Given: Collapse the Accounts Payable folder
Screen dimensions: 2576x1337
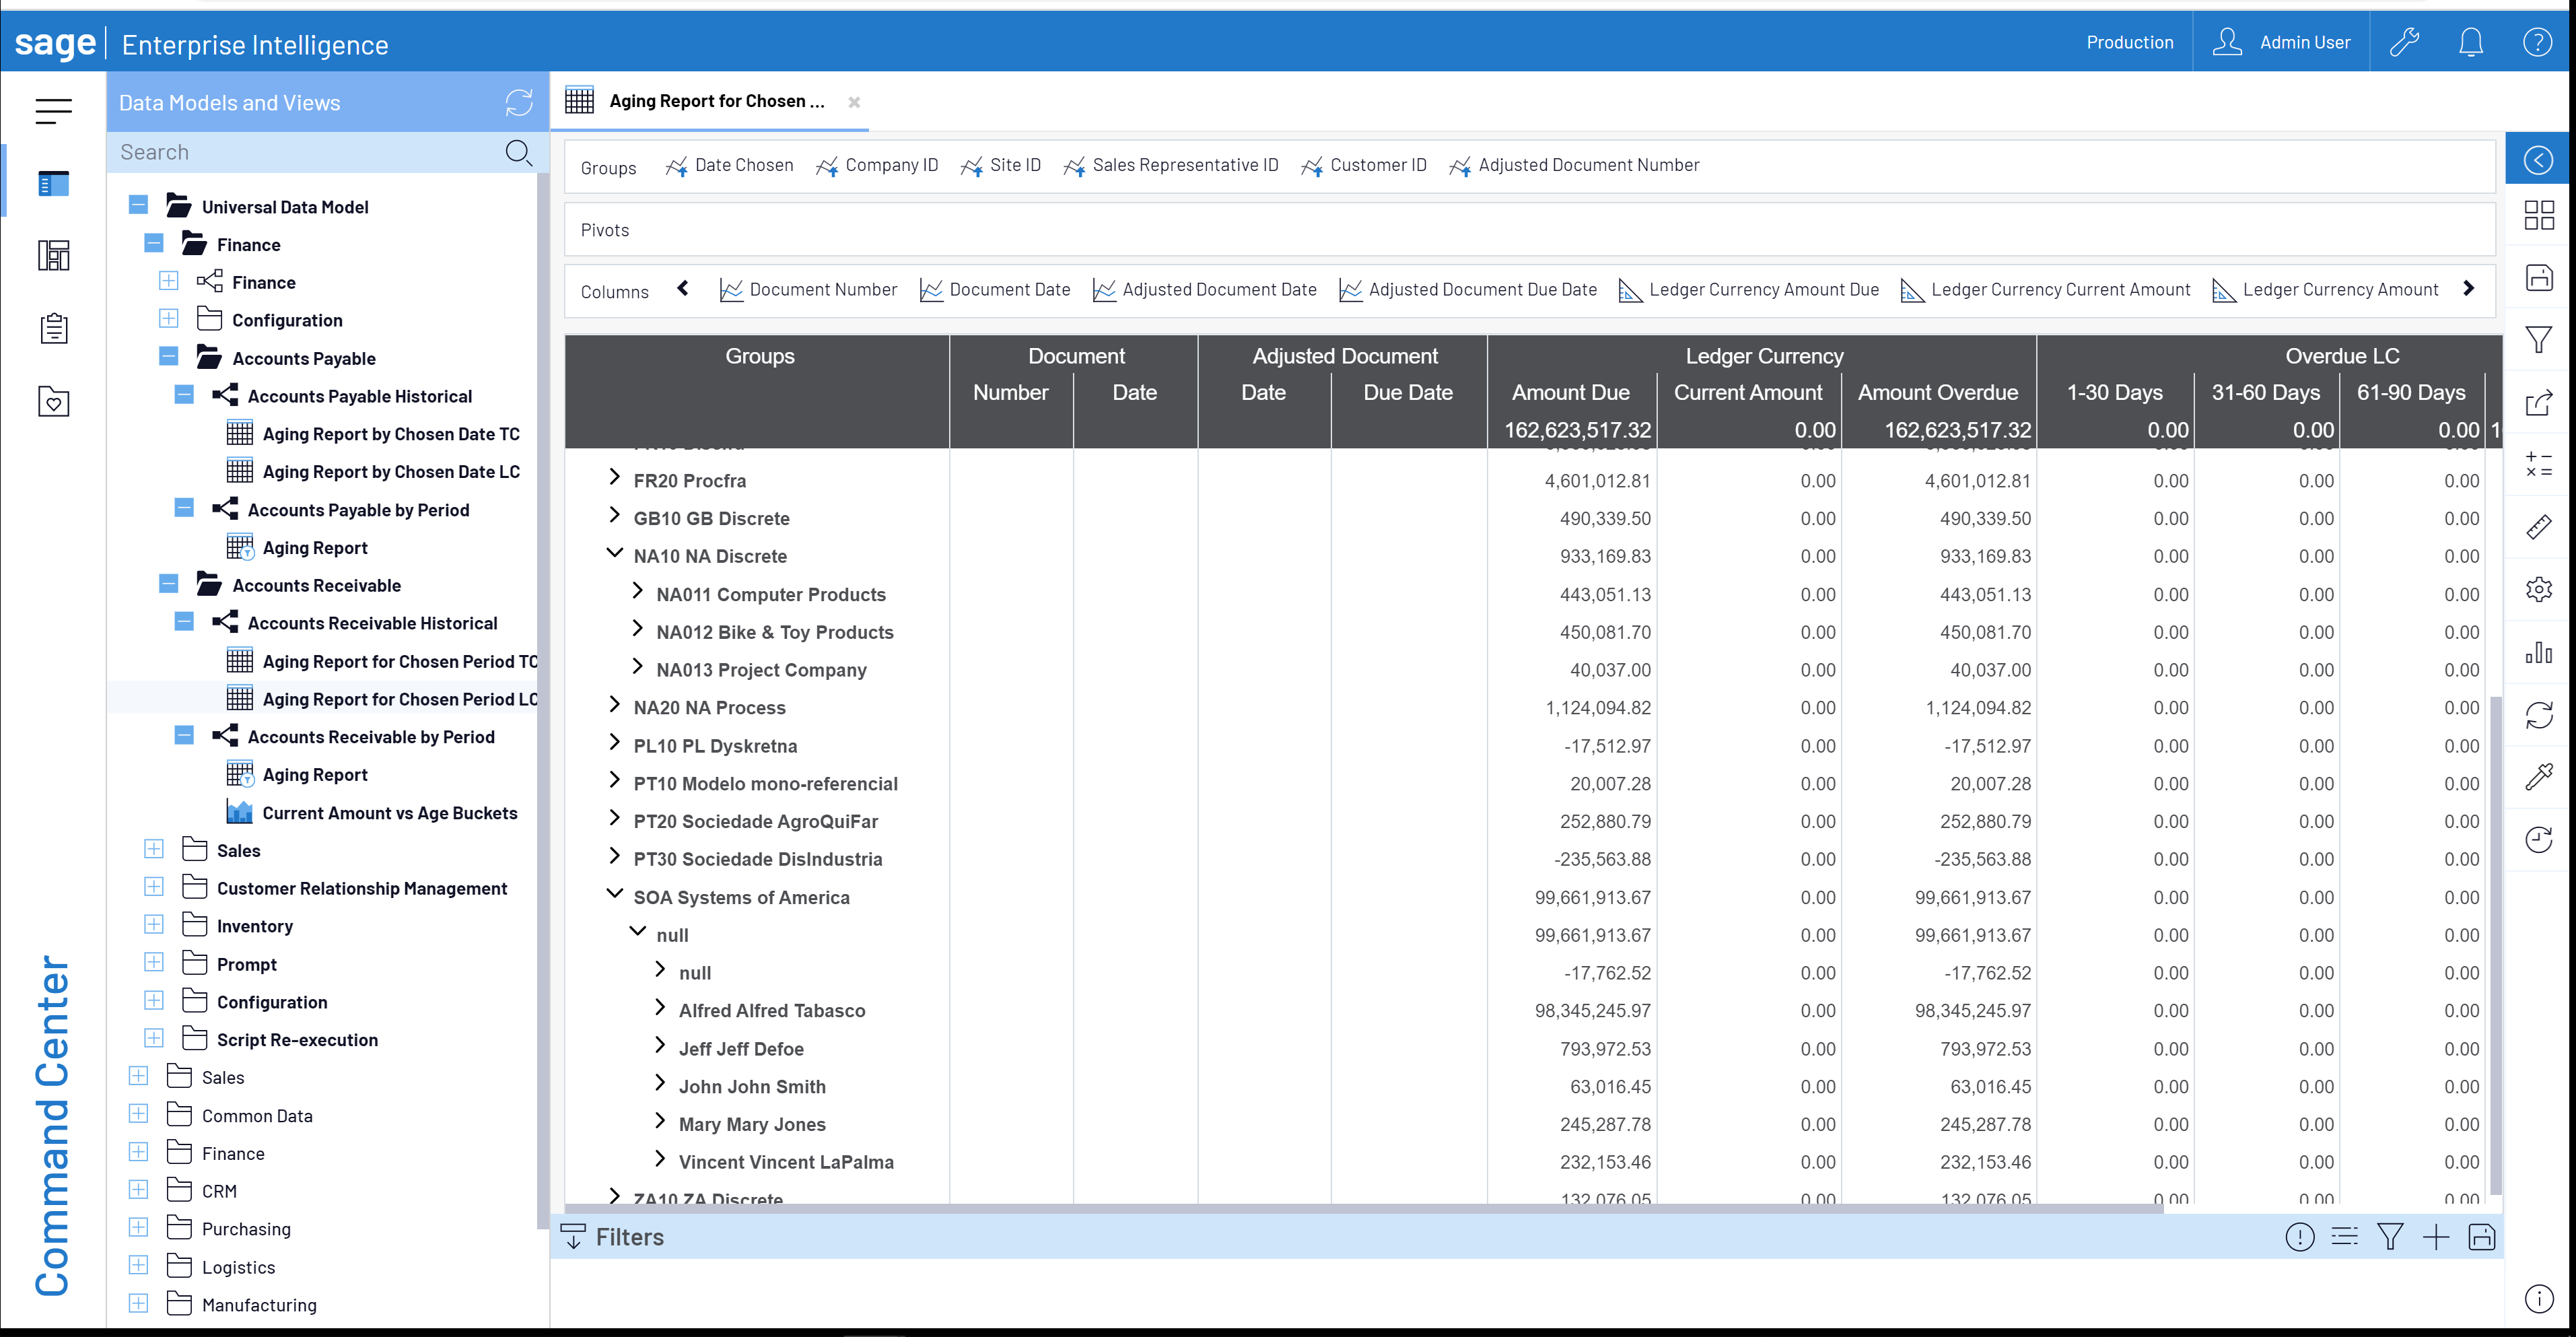Looking at the screenshot, I should coord(167,357).
